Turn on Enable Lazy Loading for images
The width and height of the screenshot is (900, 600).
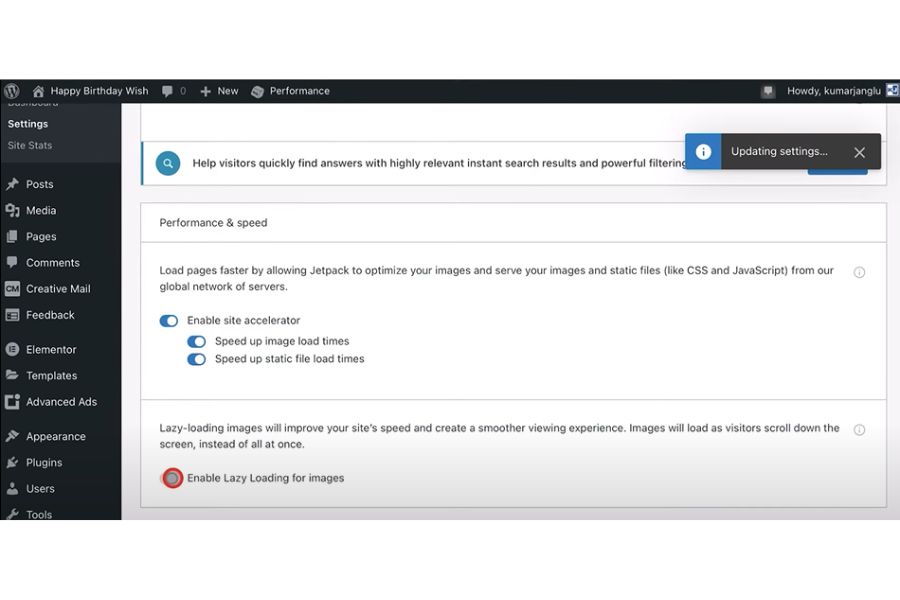tap(172, 478)
